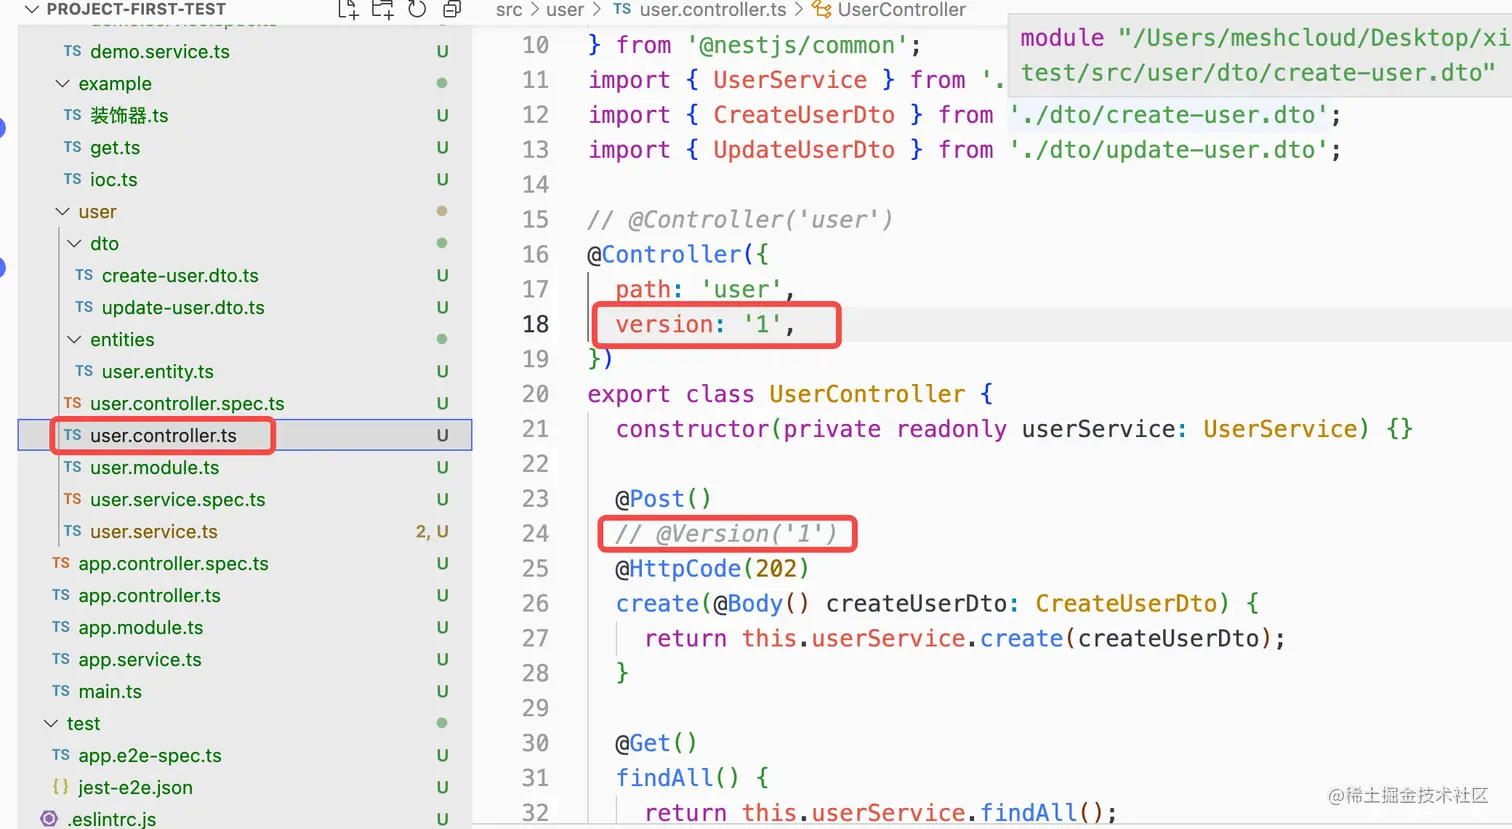
Task: Click the commented // @Controller('user') line
Action: 740,219
